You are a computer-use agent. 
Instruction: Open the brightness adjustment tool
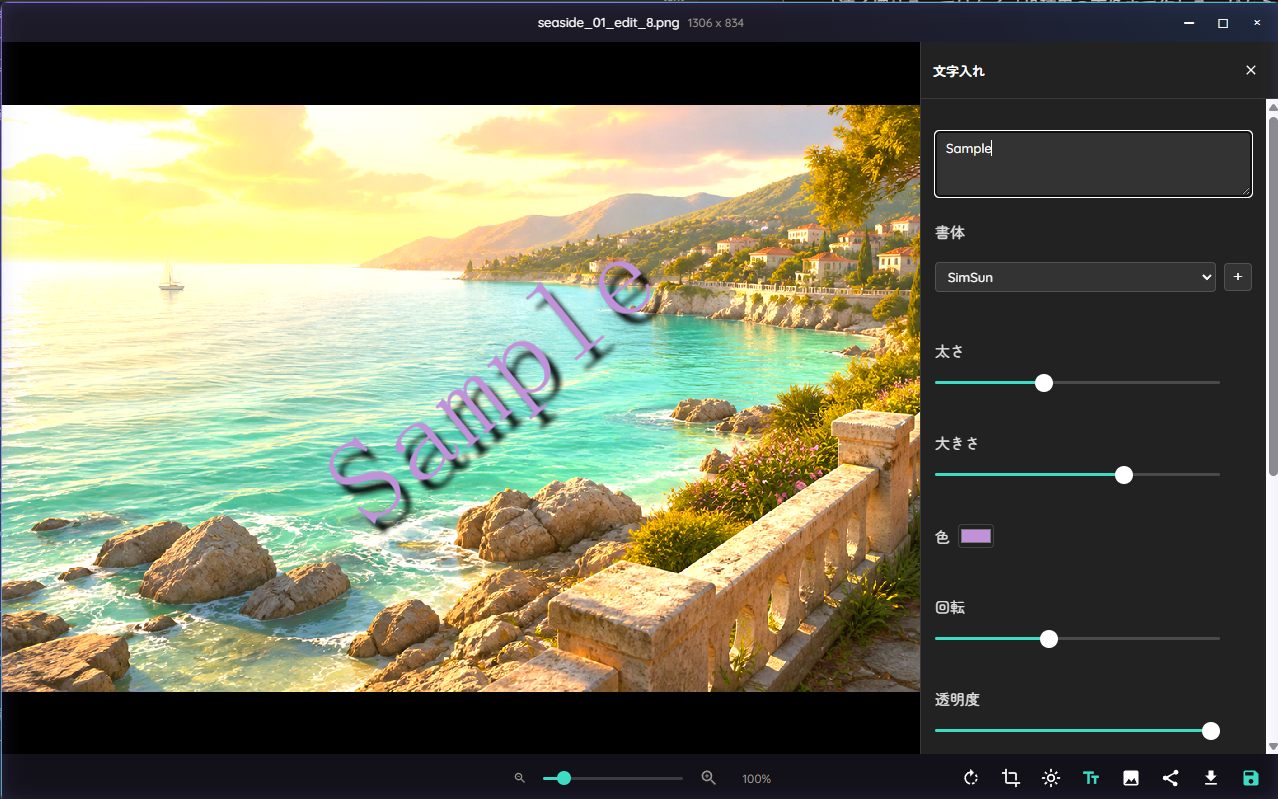click(x=1051, y=778)
